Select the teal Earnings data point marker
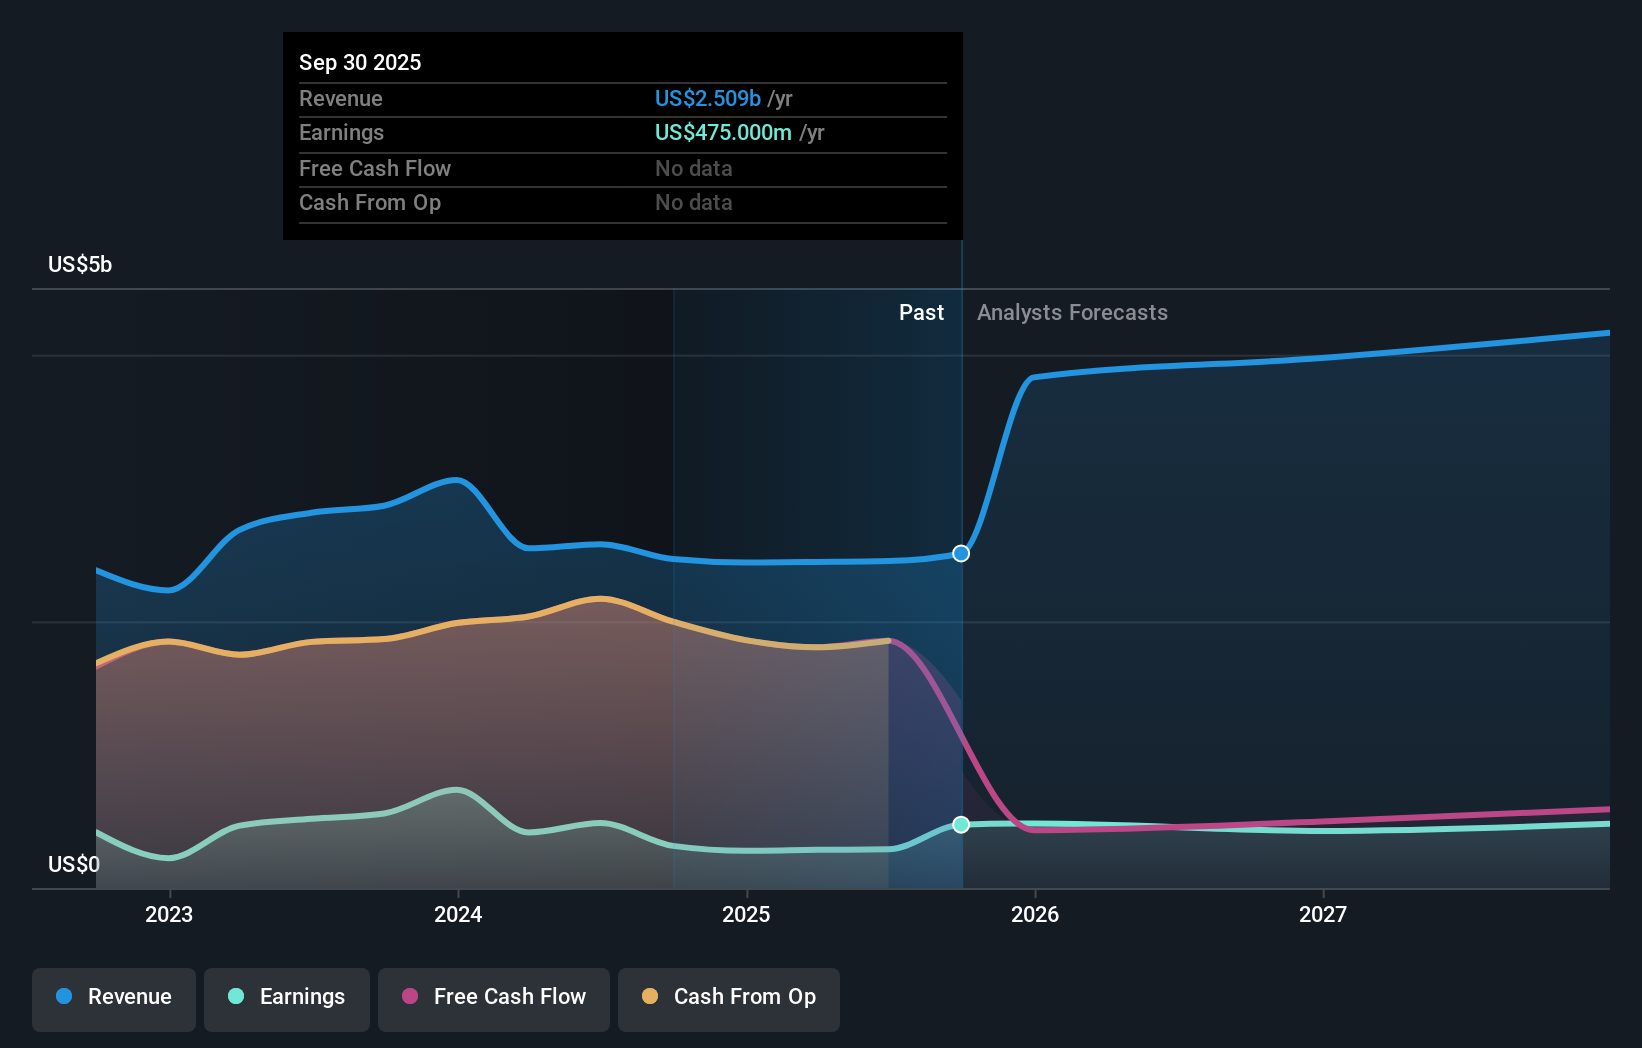 point(961,825)
